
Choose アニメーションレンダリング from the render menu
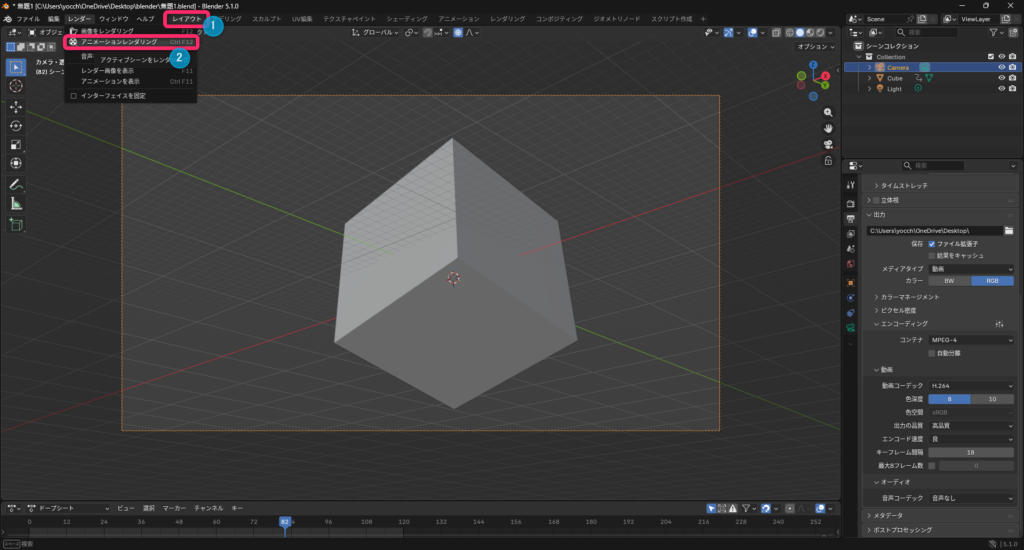click(118, 42)
